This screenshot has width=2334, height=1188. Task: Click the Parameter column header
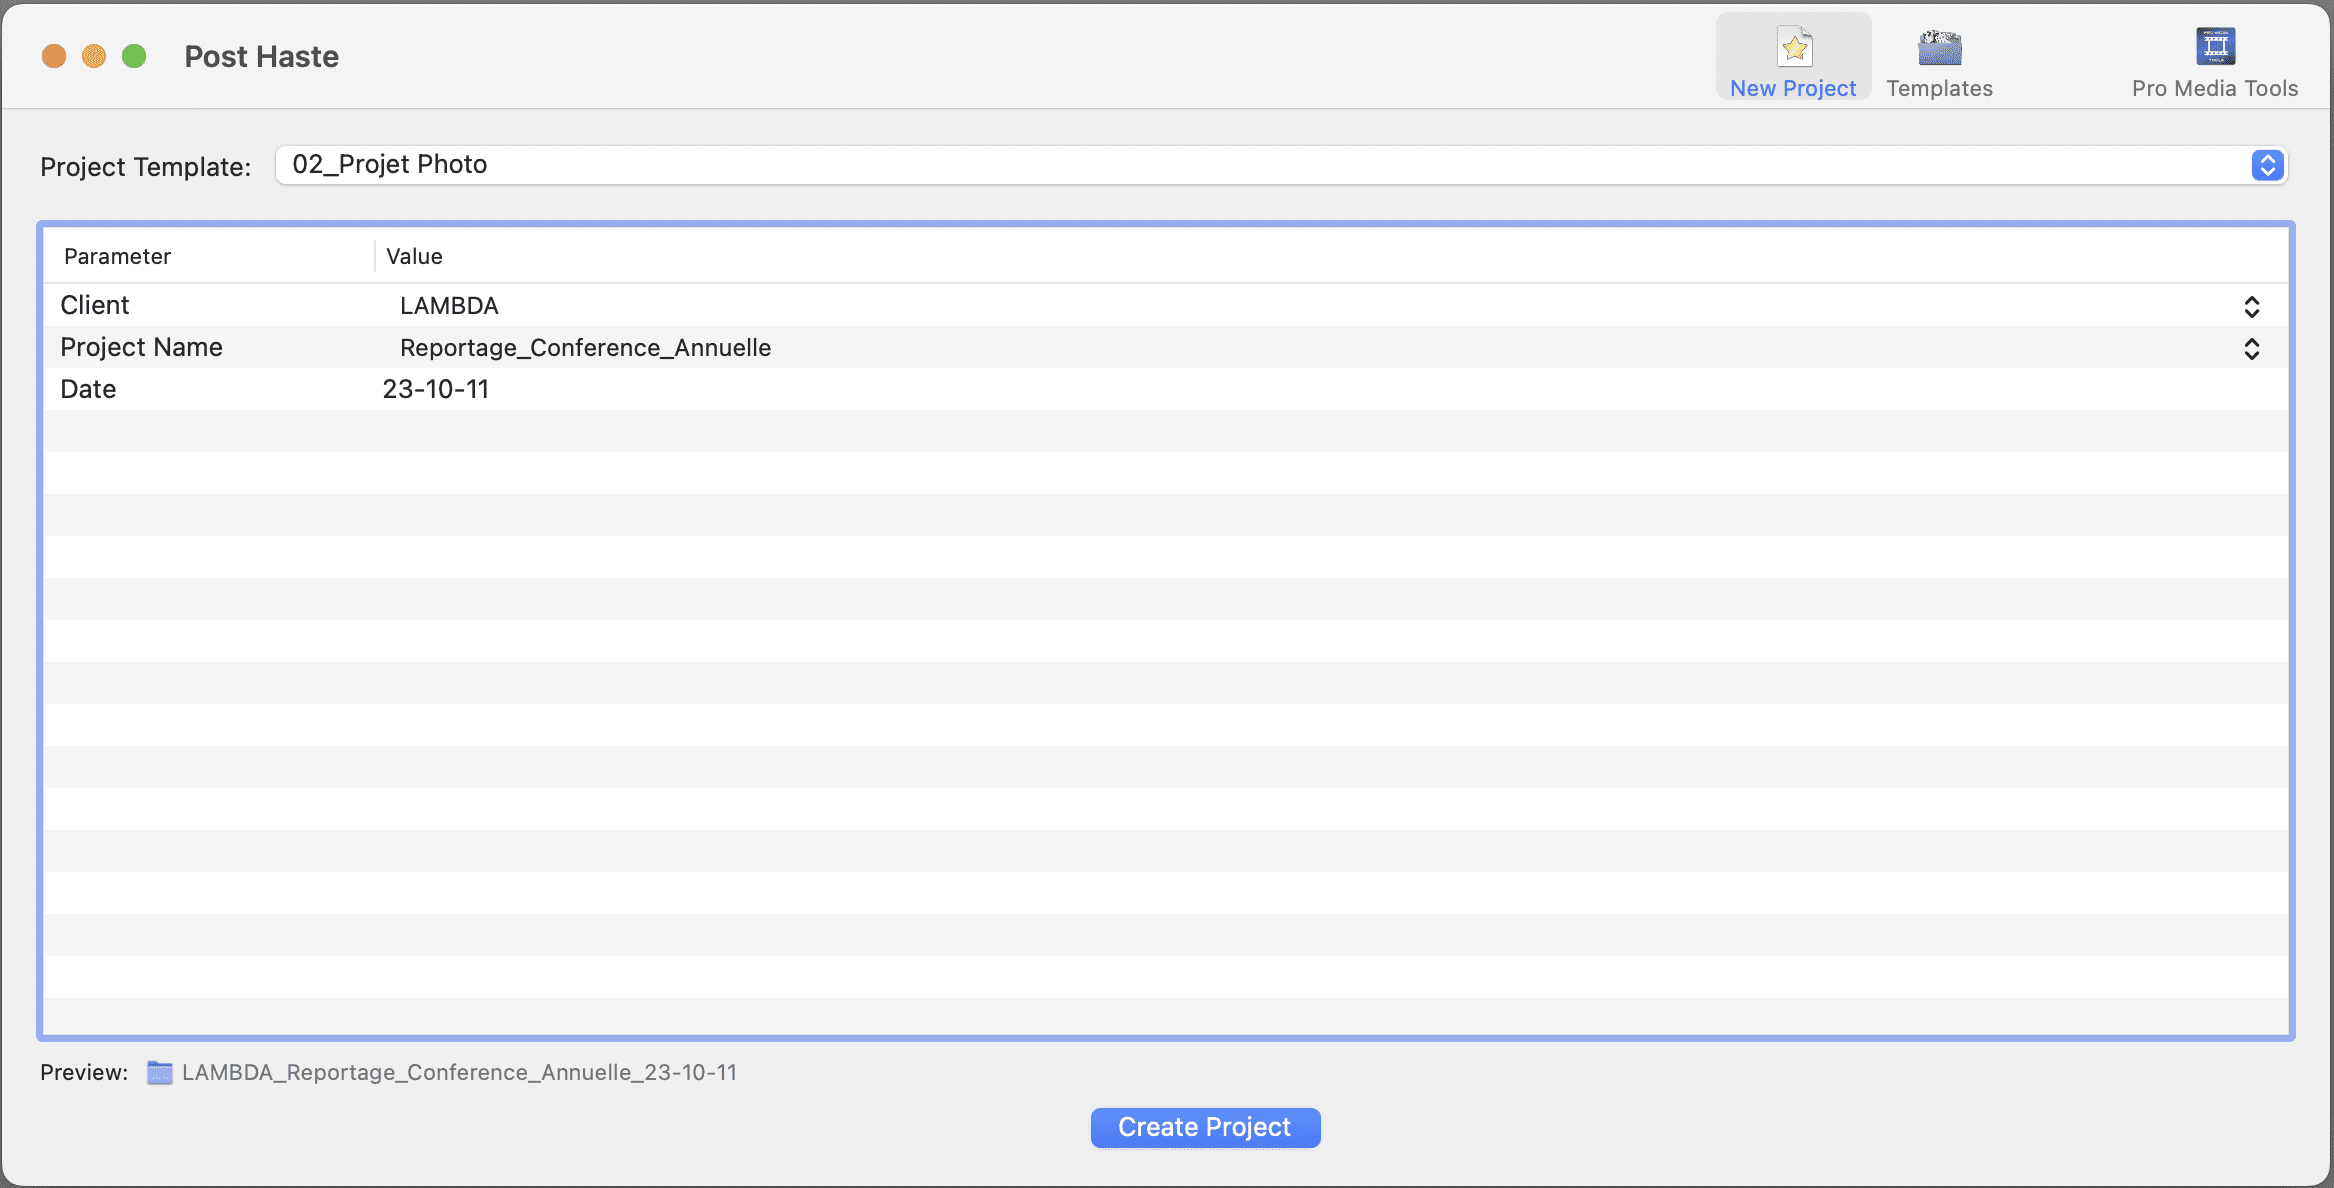118,256
